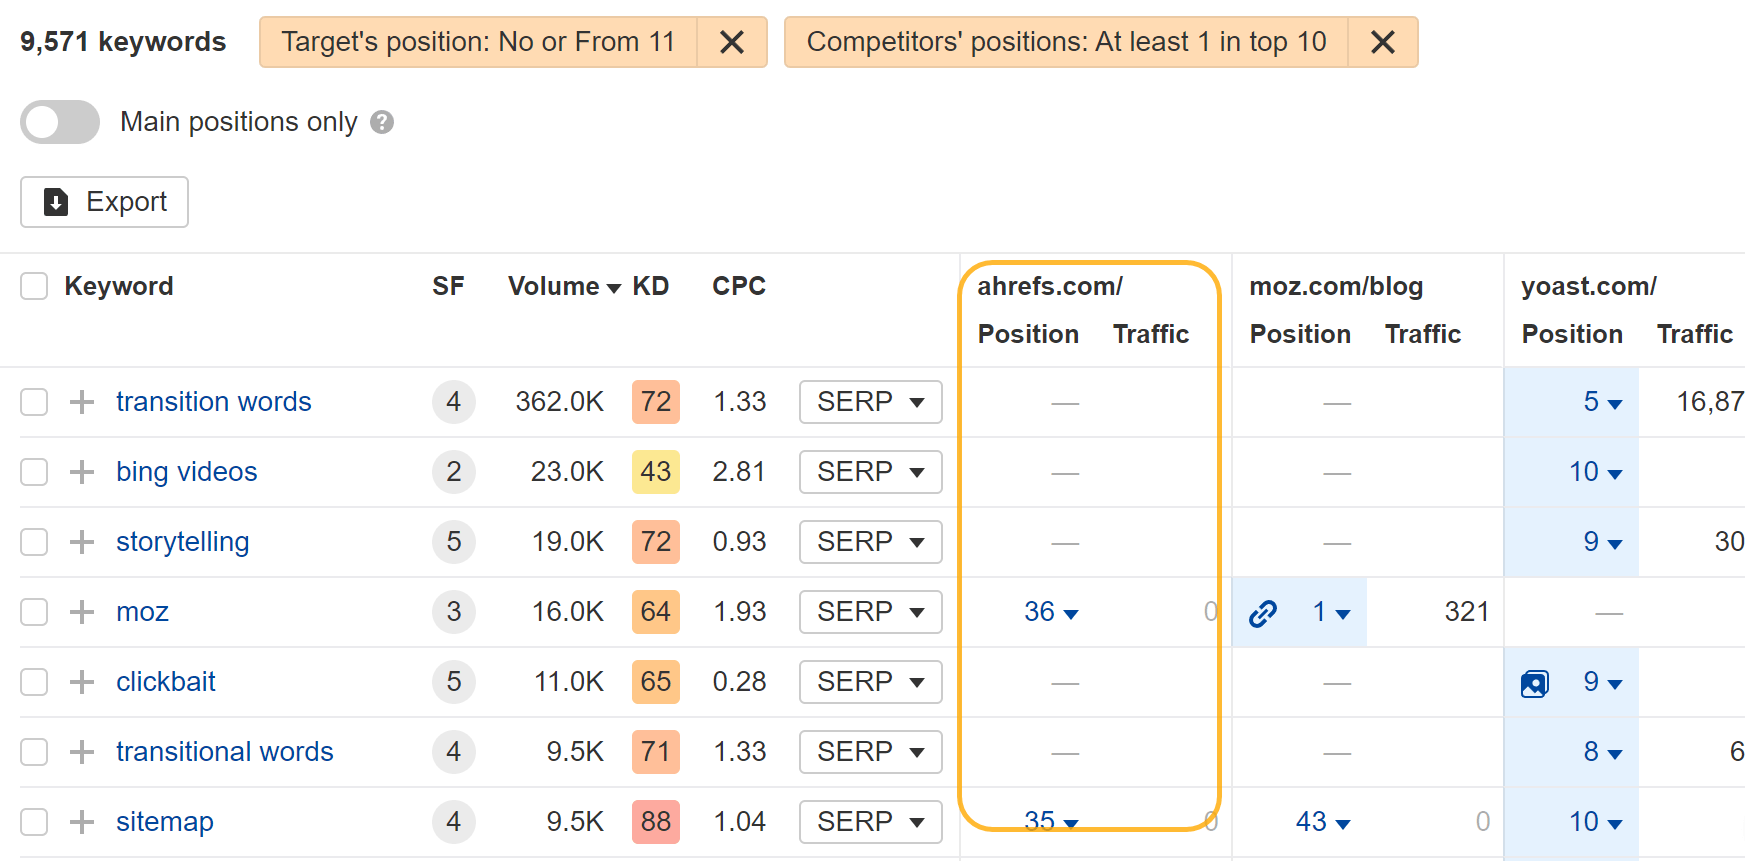Click plus icon beside clickbait keyword
The height and width of the screenshot is (861, 1745).
tap(82, 682)
